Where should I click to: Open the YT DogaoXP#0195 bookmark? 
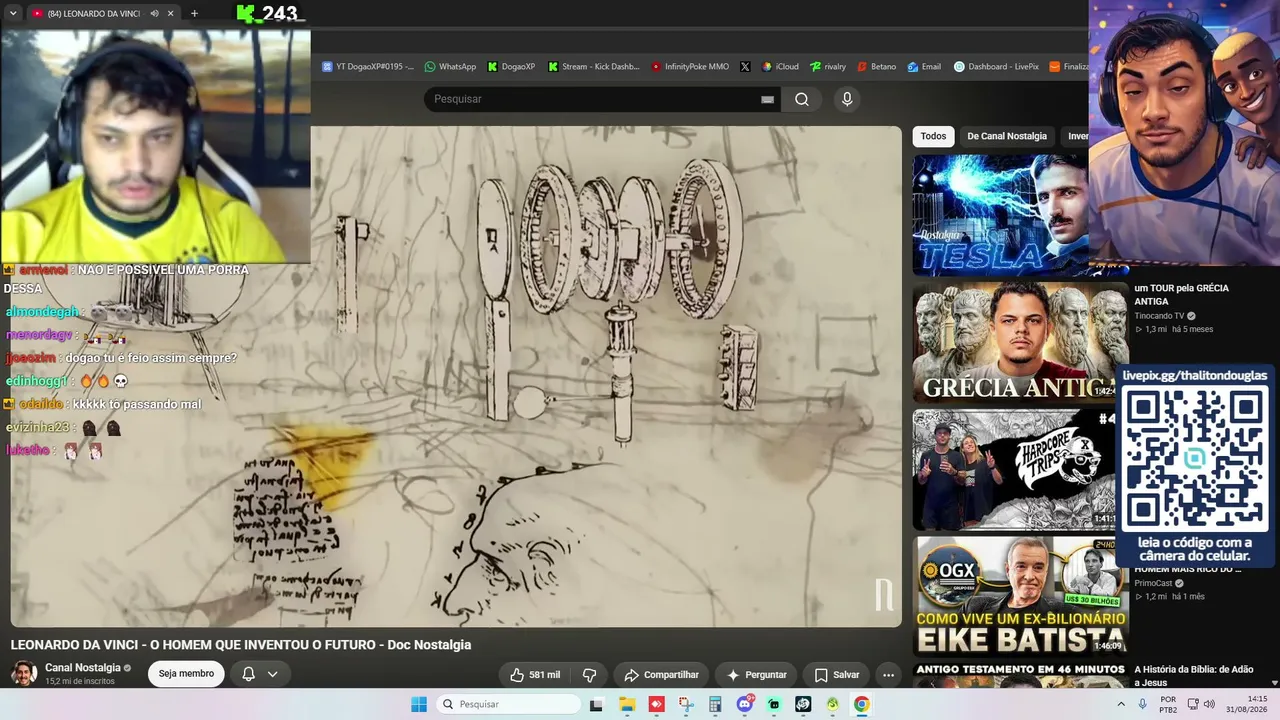click(x=368, y=67)
